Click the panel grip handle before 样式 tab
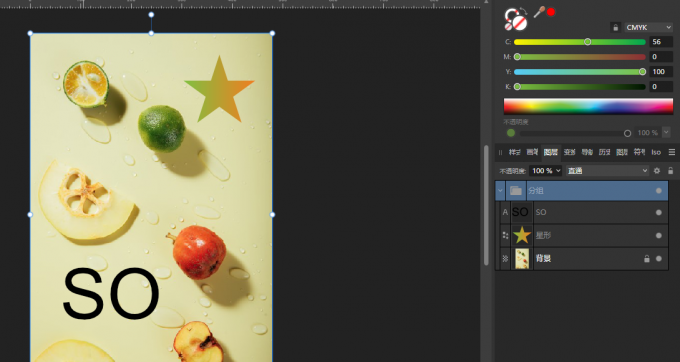 pos(500,152)
